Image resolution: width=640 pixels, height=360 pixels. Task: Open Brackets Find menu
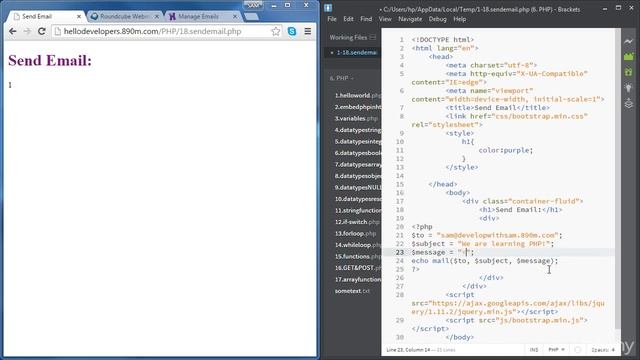coord(366,19)
